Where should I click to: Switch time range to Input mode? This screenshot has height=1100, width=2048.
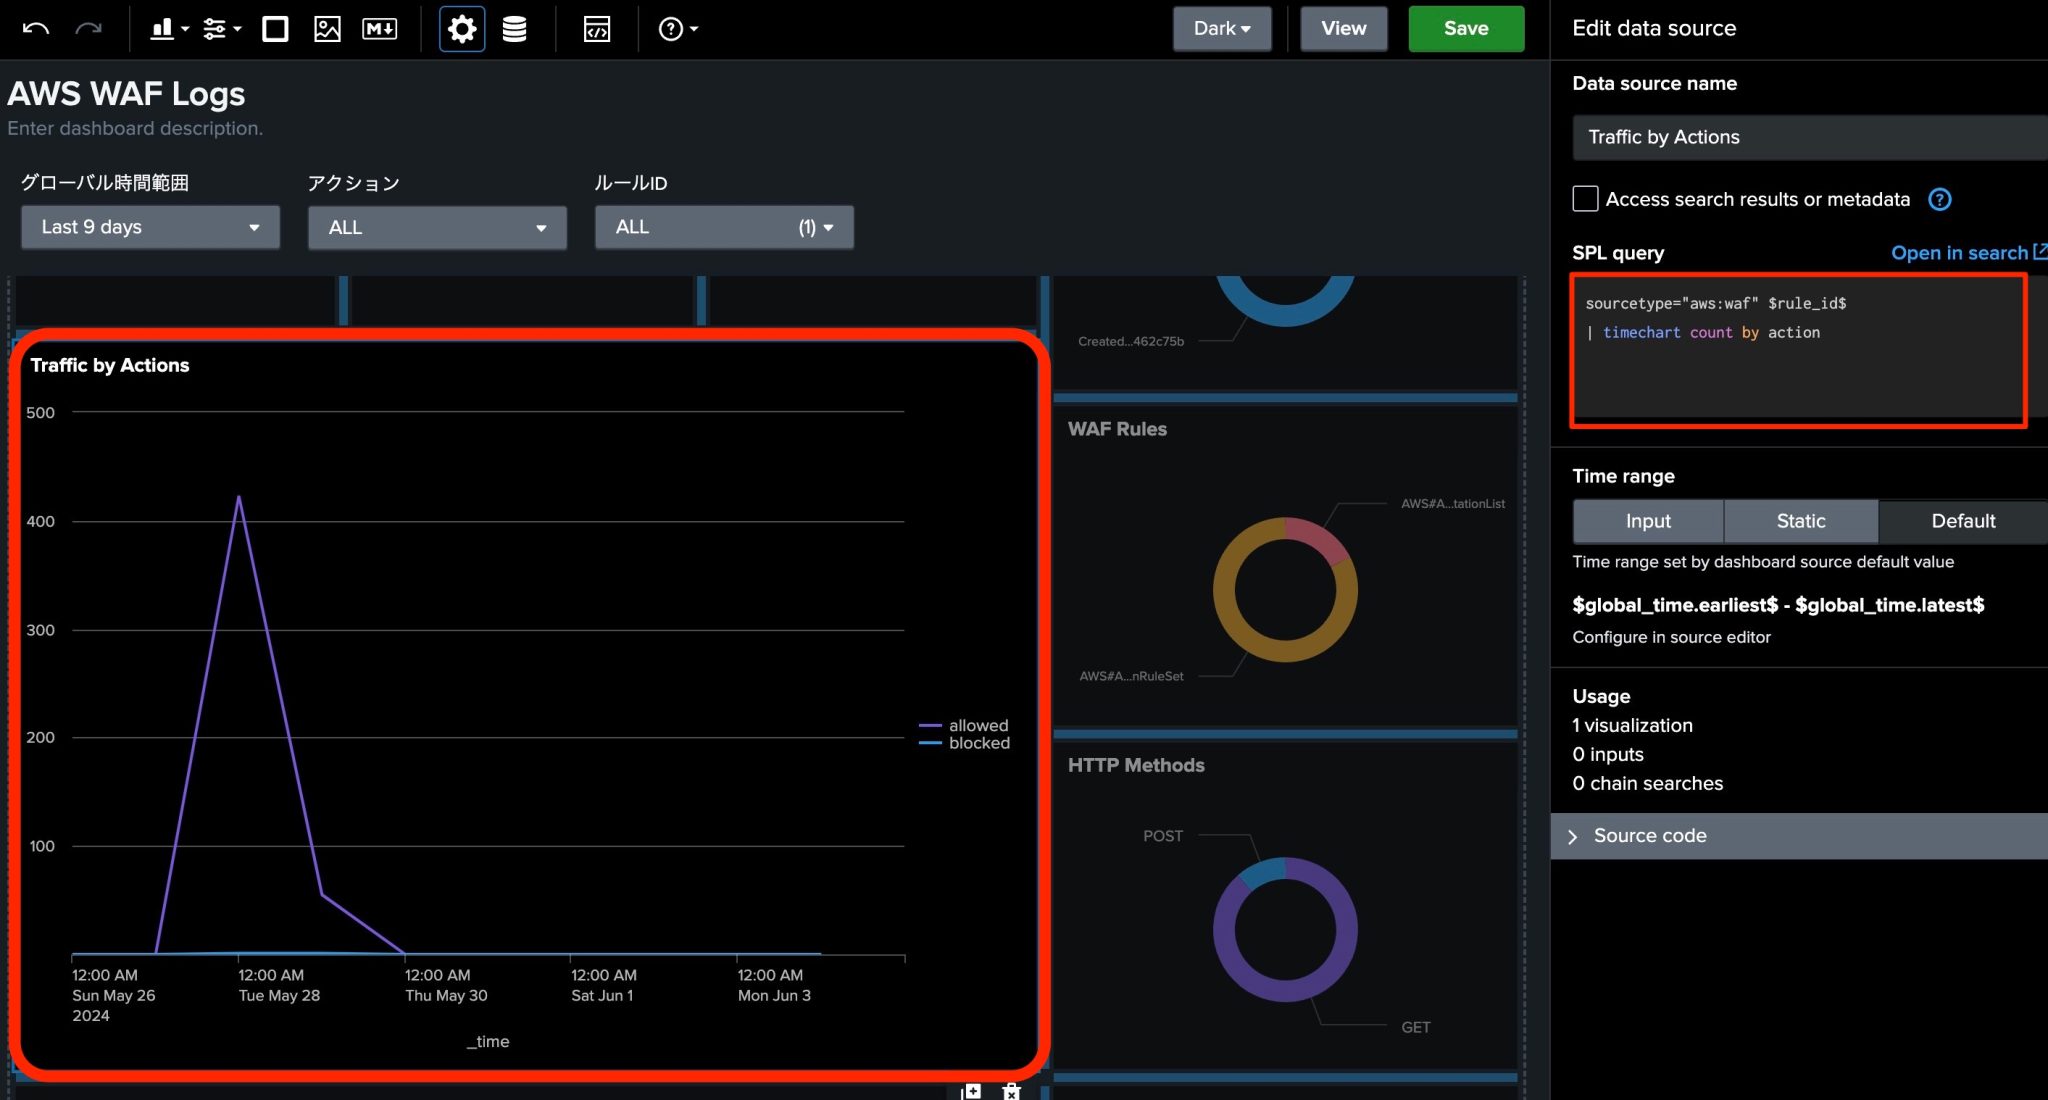point(1647,521)
